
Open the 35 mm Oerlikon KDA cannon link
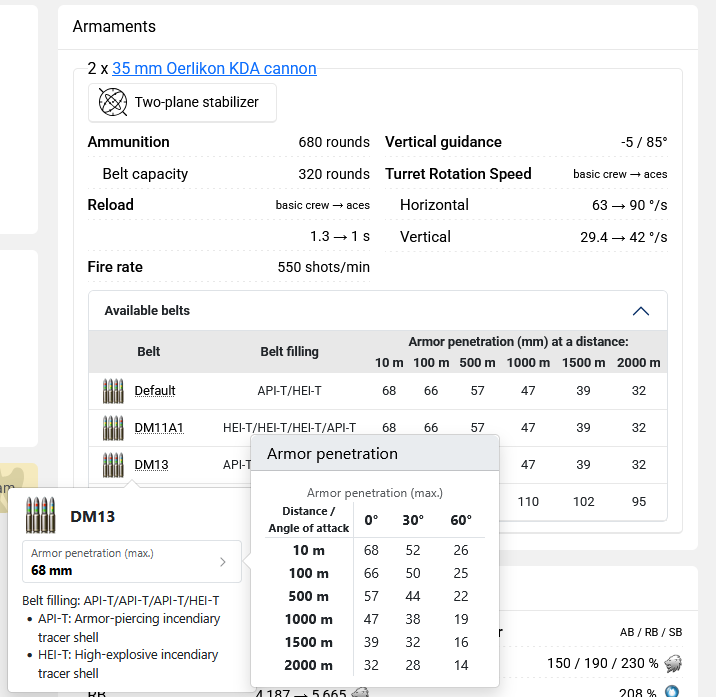pos(214,69)
